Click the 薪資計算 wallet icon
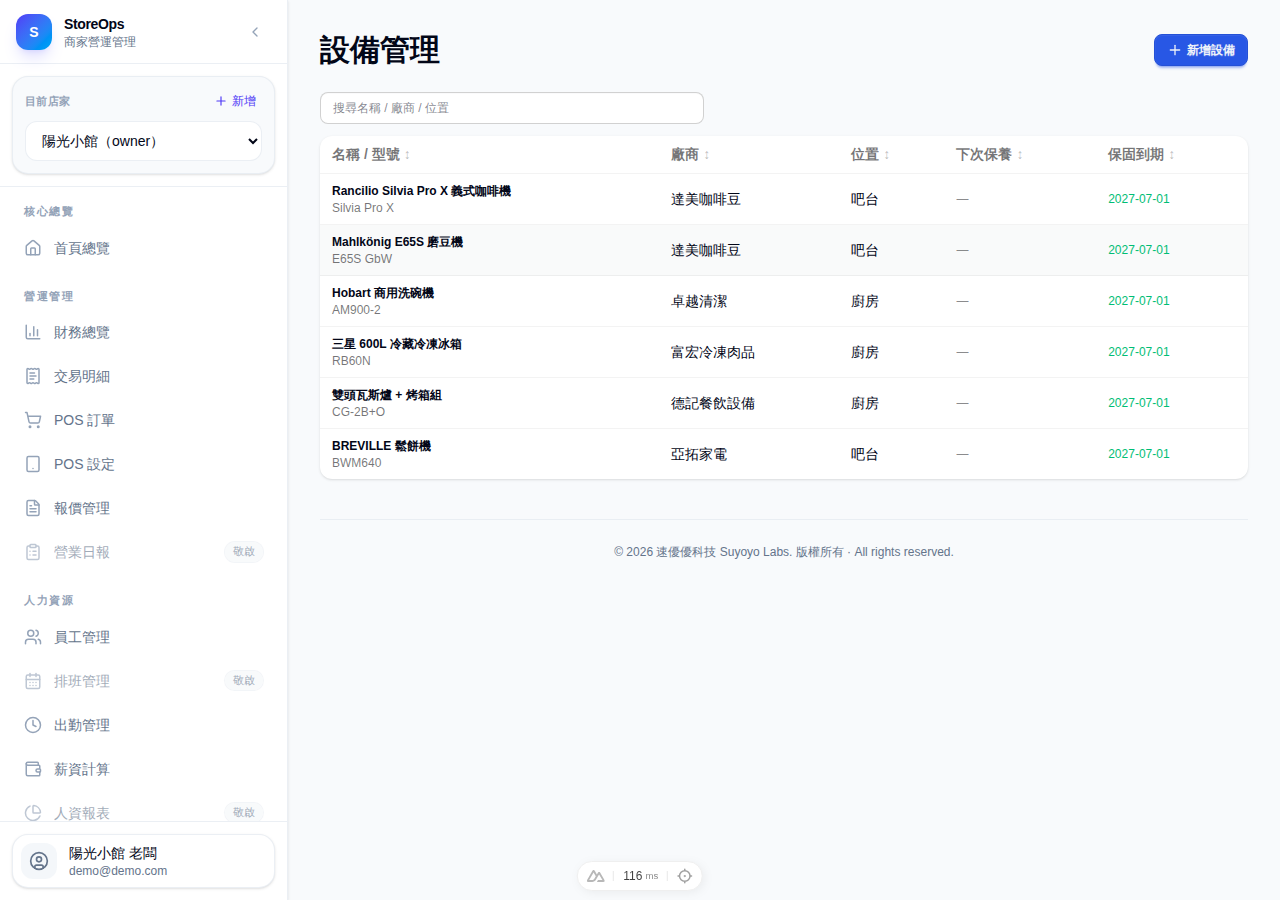The image size is (1280, 900). pos(33,769)
